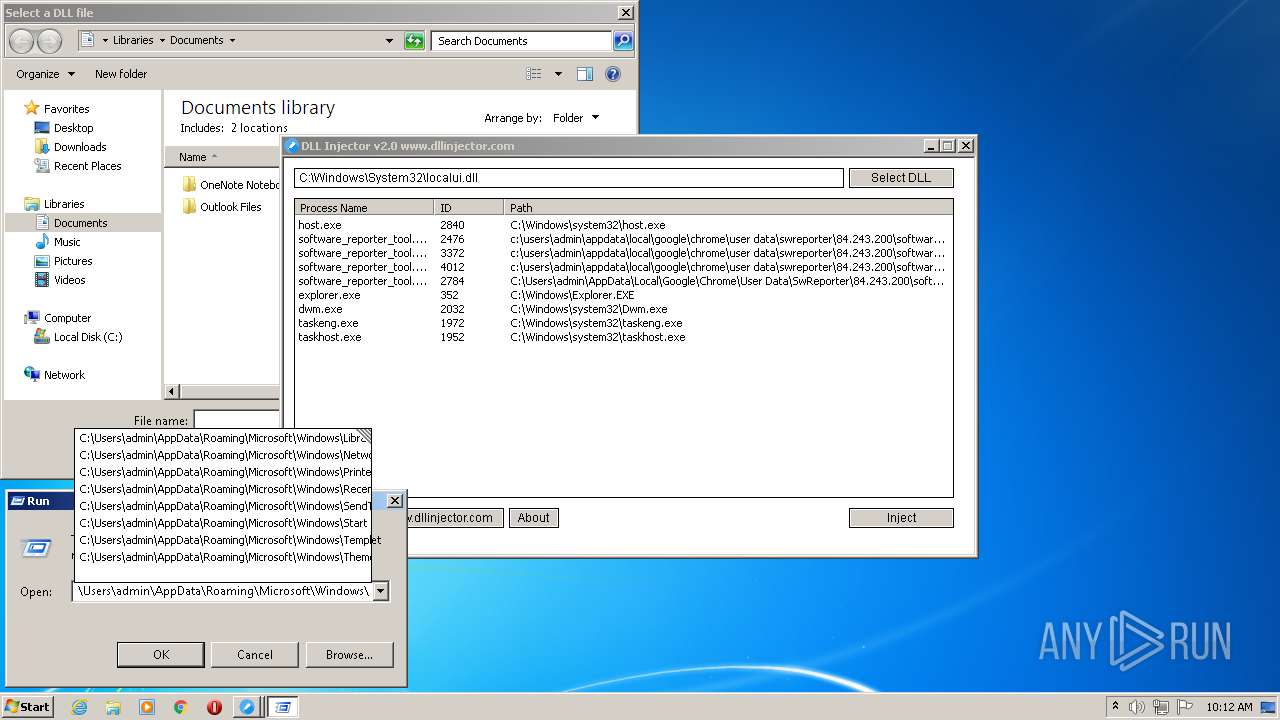
Task: Click Cancel in the Run dialog
Action: [x=255, y=655]
